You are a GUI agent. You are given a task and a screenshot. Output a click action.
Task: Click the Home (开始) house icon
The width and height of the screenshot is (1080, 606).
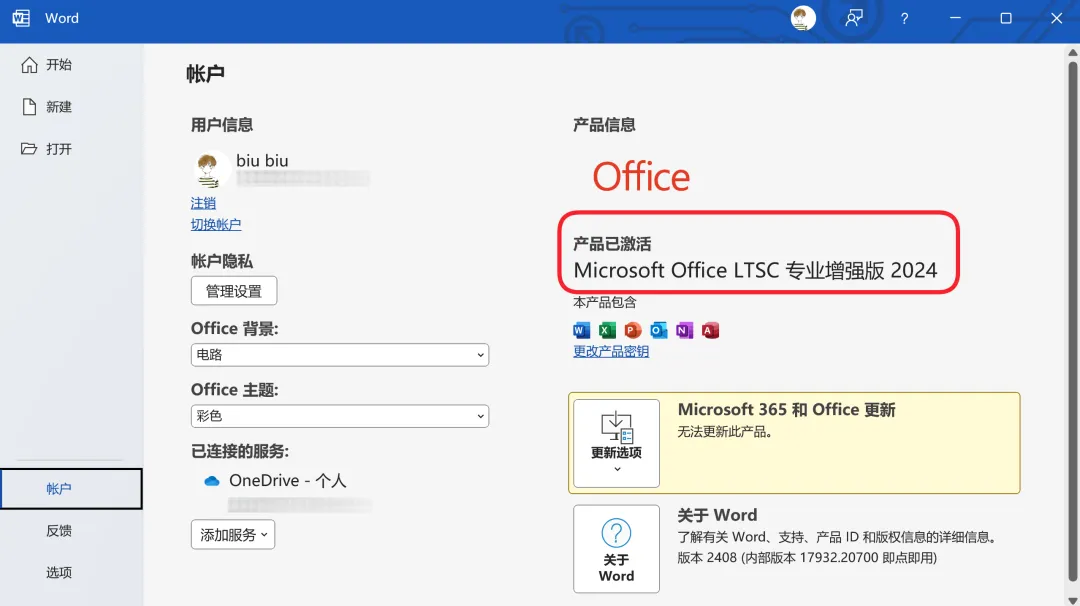(29, 65)
